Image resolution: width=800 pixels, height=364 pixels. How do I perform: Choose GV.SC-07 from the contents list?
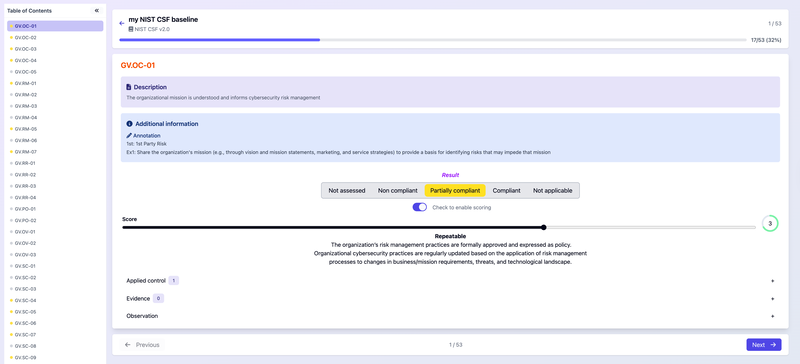point(26,335)
